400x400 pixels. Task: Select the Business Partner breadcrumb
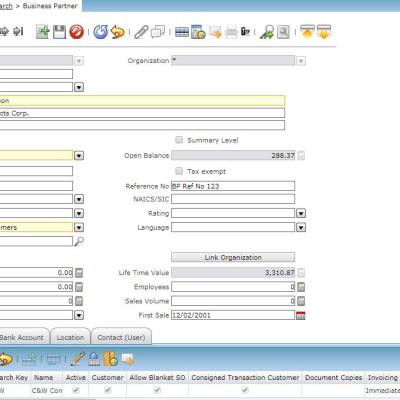point(50,6)
